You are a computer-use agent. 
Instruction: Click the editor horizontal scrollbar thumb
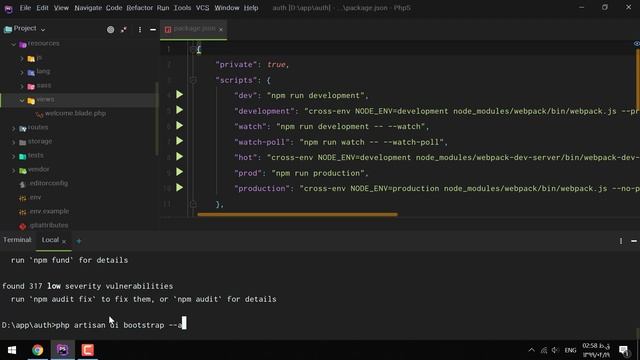pos(297,214)
